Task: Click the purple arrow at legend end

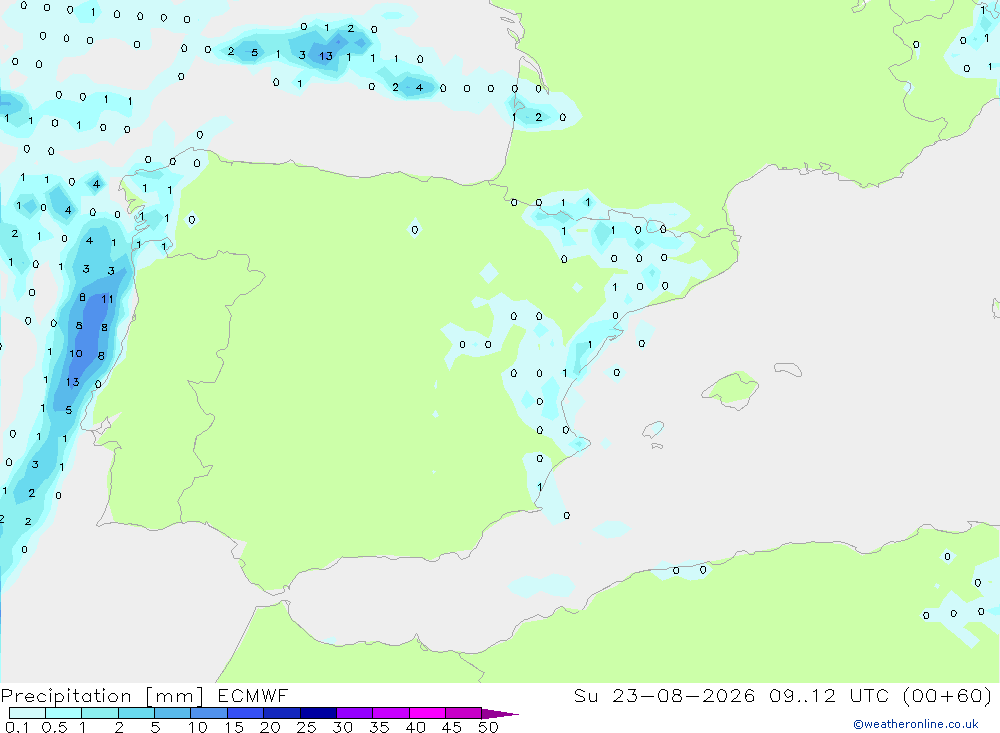Action: pos(499,713)
